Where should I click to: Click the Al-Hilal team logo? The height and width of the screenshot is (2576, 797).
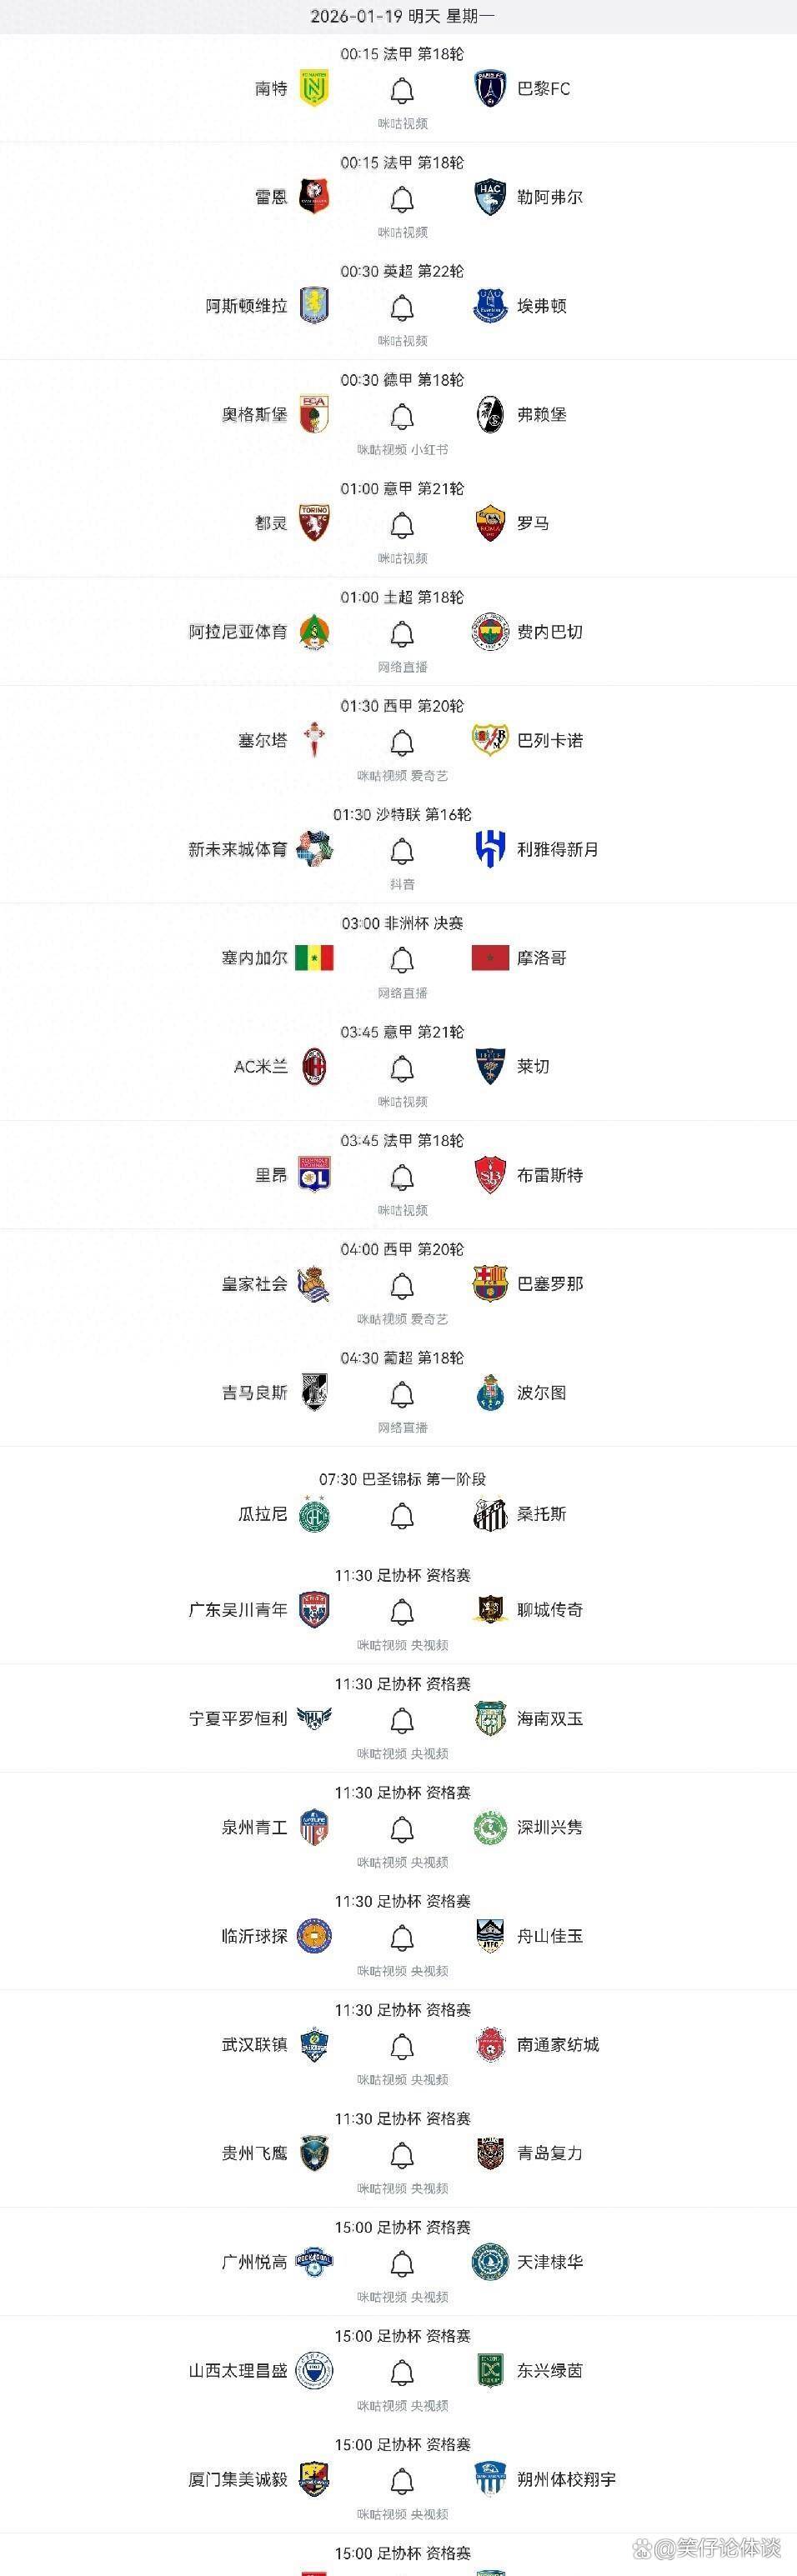(490, 849)
